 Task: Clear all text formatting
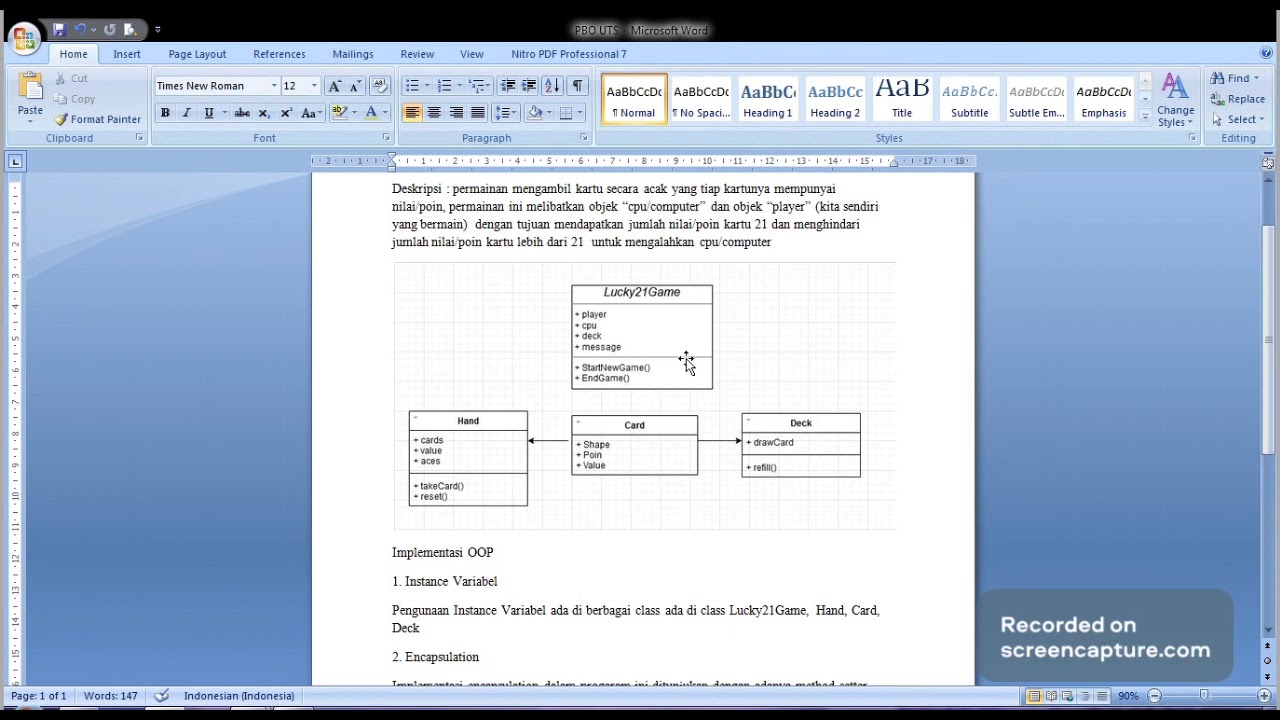click(x=379, y=86)
